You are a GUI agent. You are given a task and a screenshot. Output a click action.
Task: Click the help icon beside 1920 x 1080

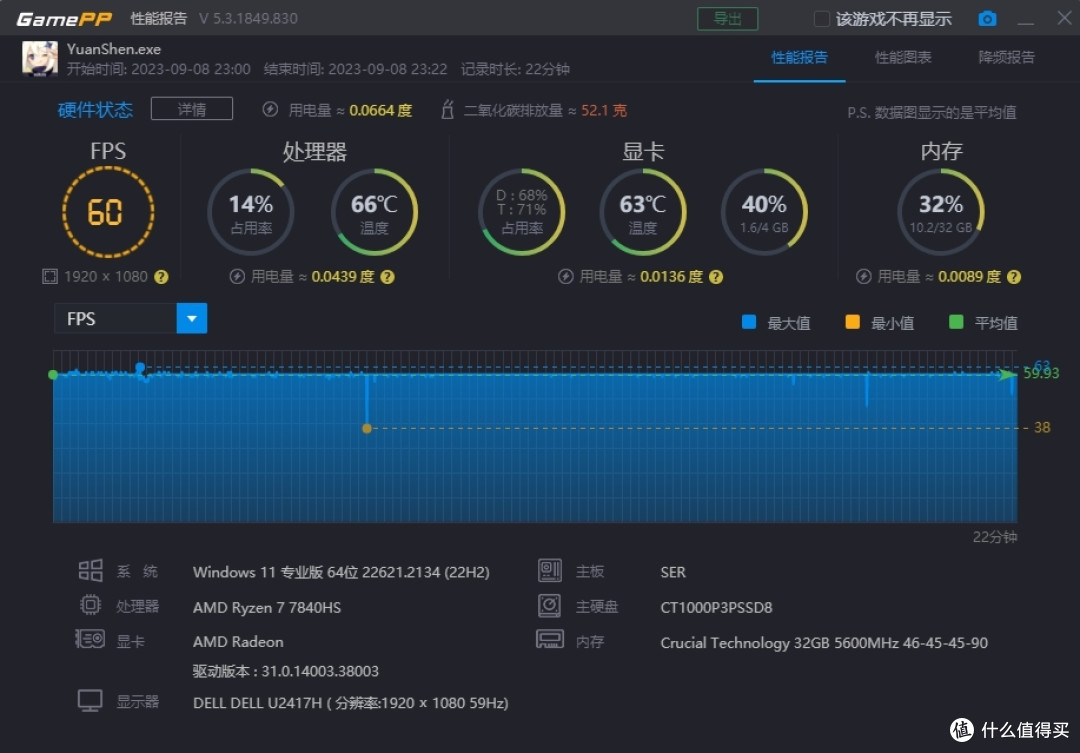161,277
